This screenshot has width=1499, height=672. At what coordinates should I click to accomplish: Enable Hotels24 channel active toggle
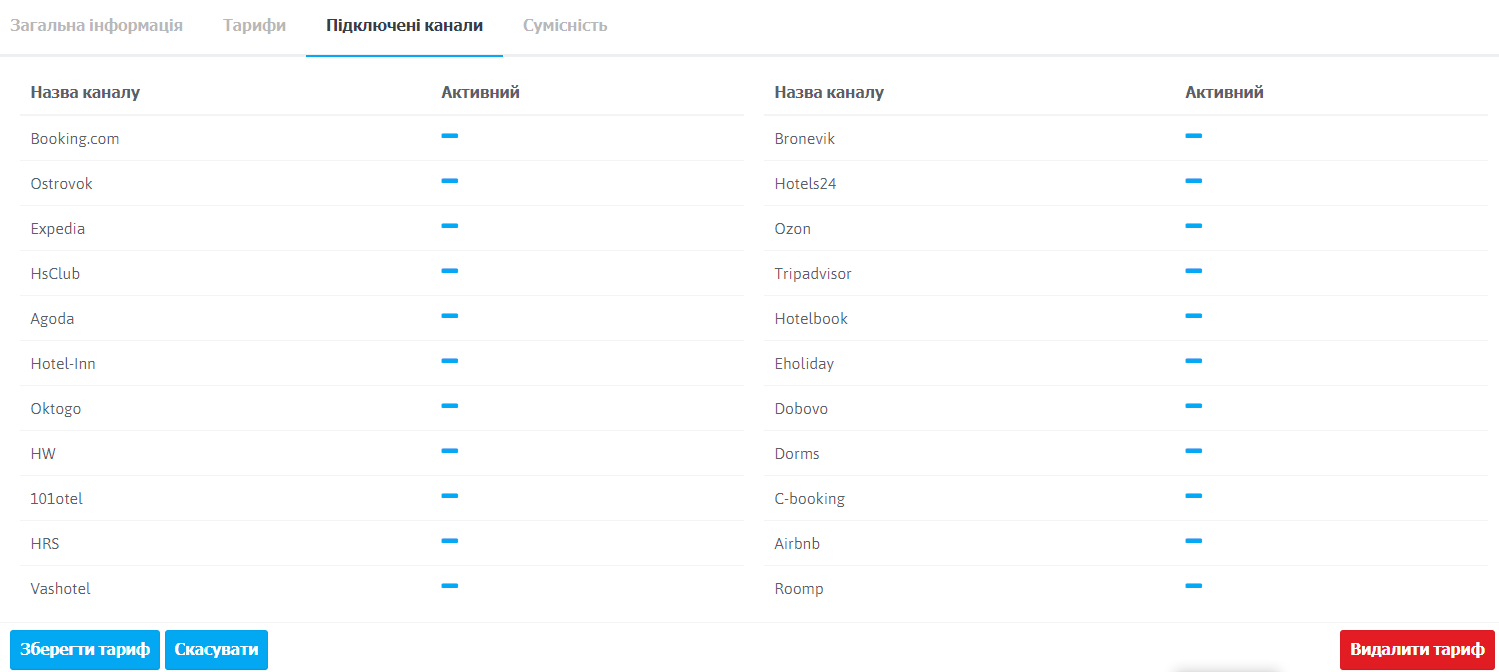click(1193, 181)
